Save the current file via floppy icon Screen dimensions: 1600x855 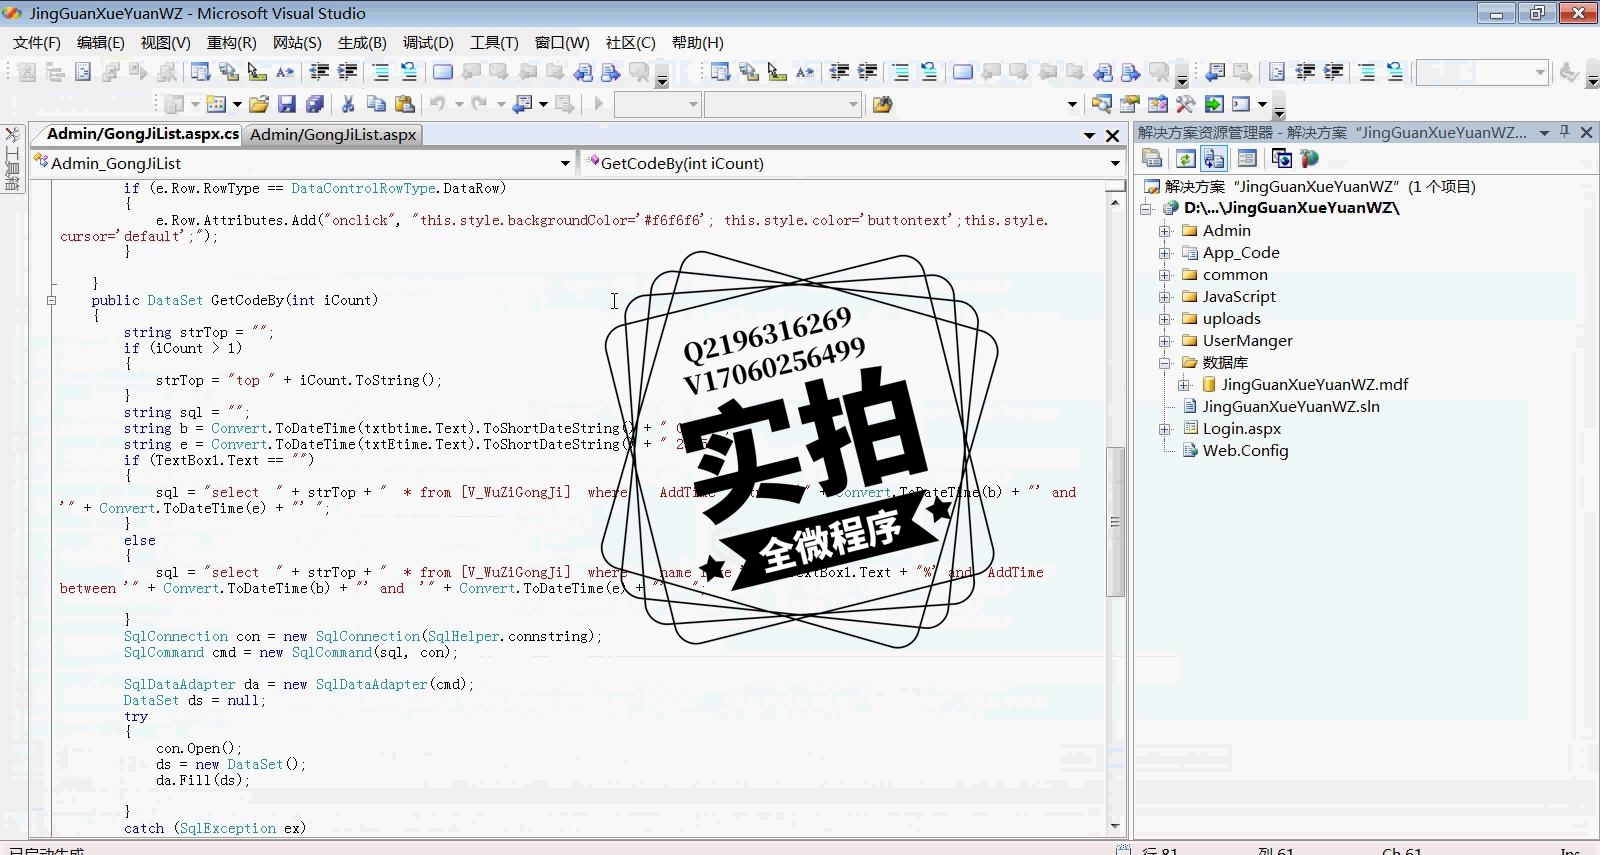coord(287,104)
